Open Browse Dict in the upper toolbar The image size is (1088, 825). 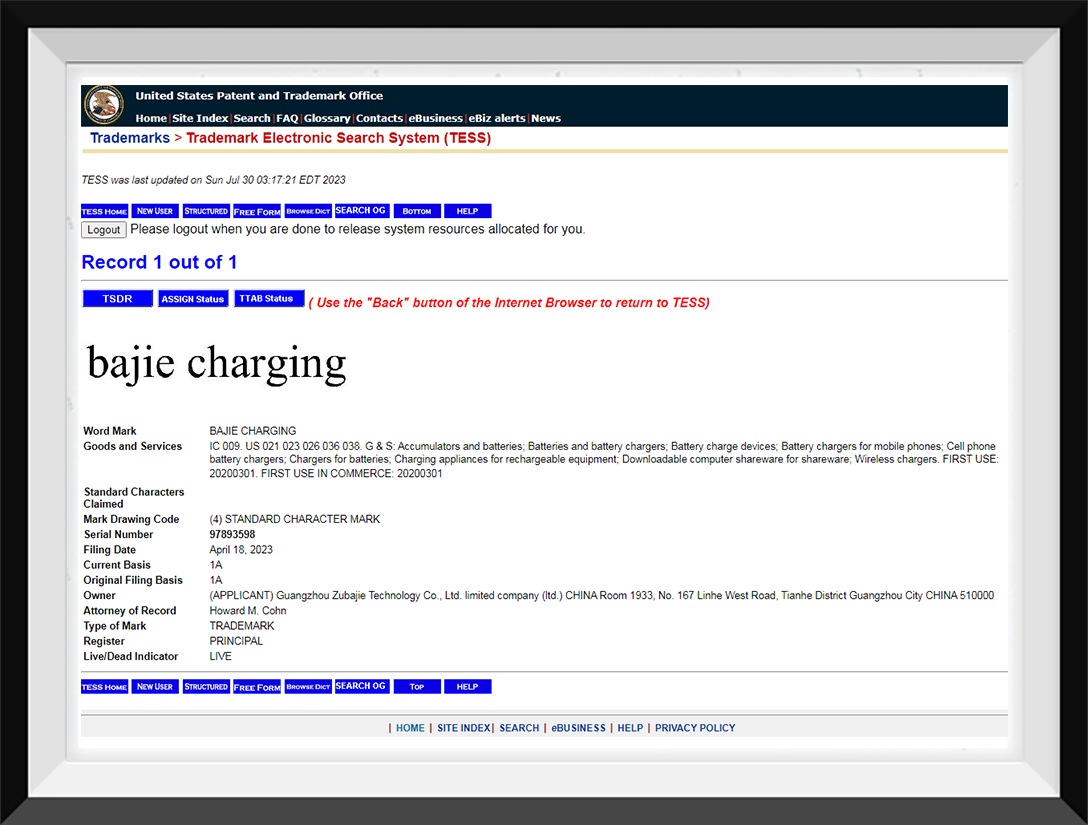(308, 211)
